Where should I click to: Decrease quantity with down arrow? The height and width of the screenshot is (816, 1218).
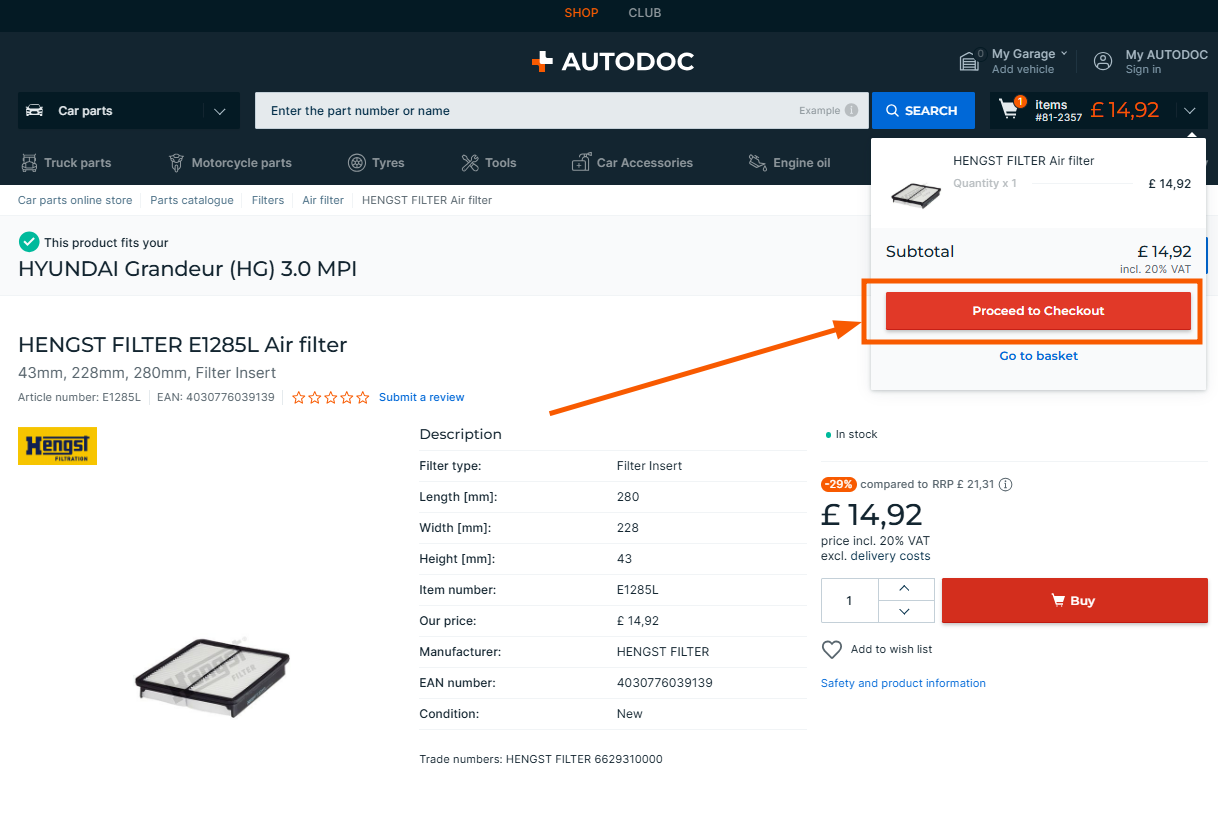click(904, 612)
